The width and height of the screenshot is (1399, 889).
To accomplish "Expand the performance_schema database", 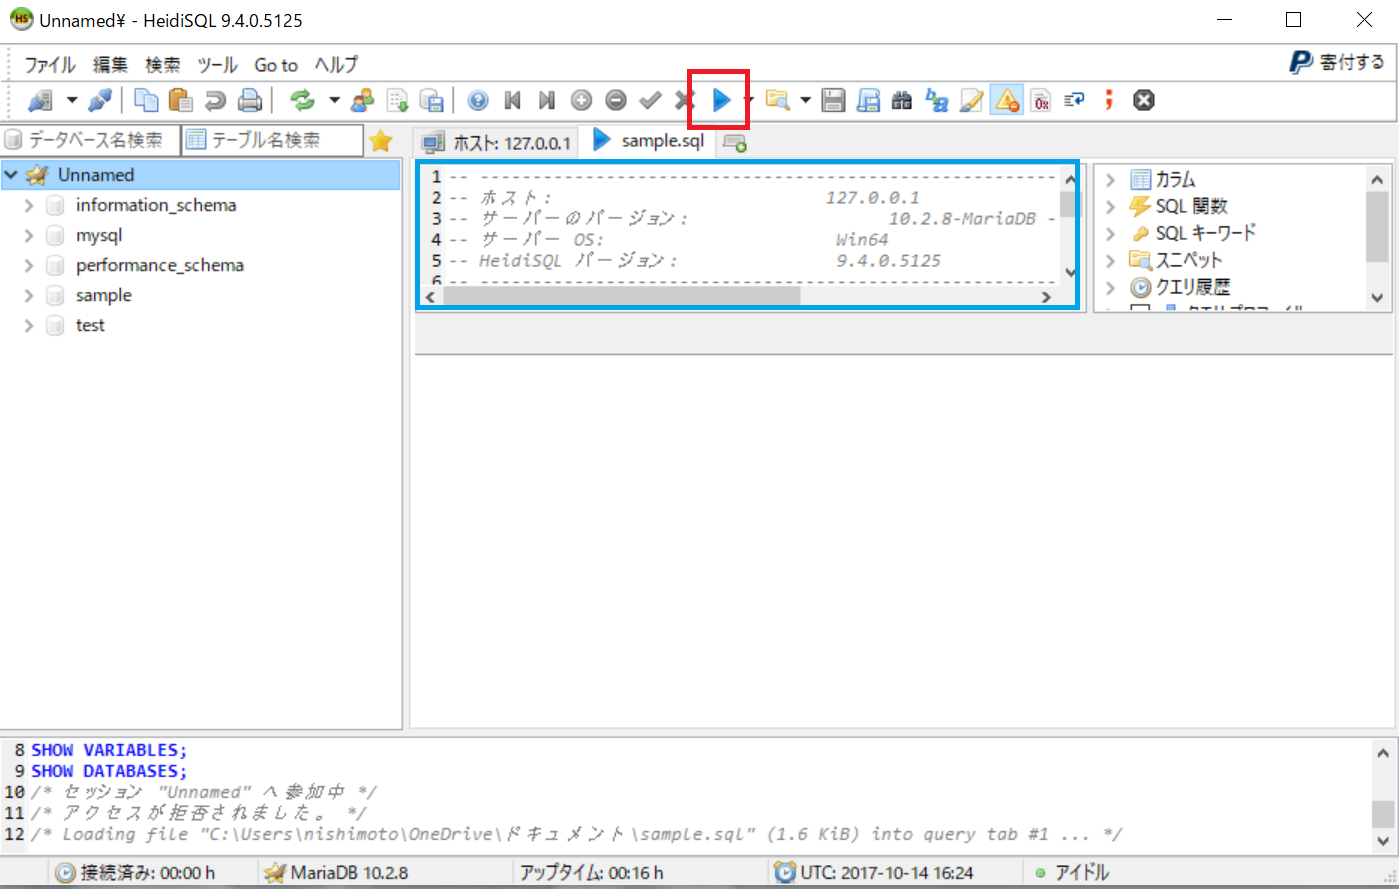I will [29, 265].
